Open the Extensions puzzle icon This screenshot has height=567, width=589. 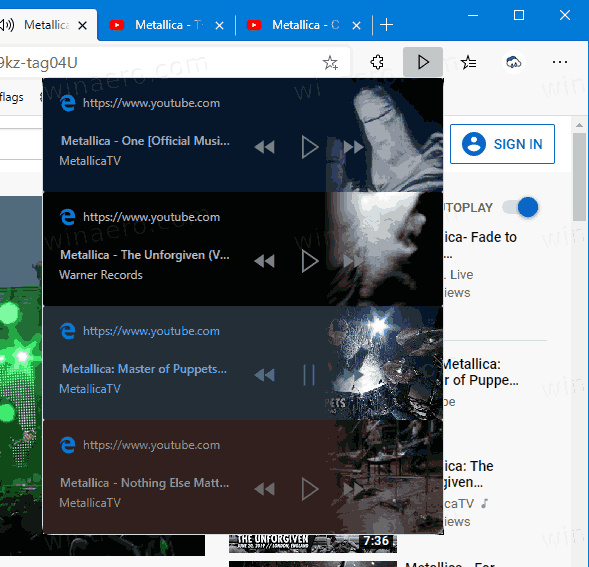click(x=377, y=62)
